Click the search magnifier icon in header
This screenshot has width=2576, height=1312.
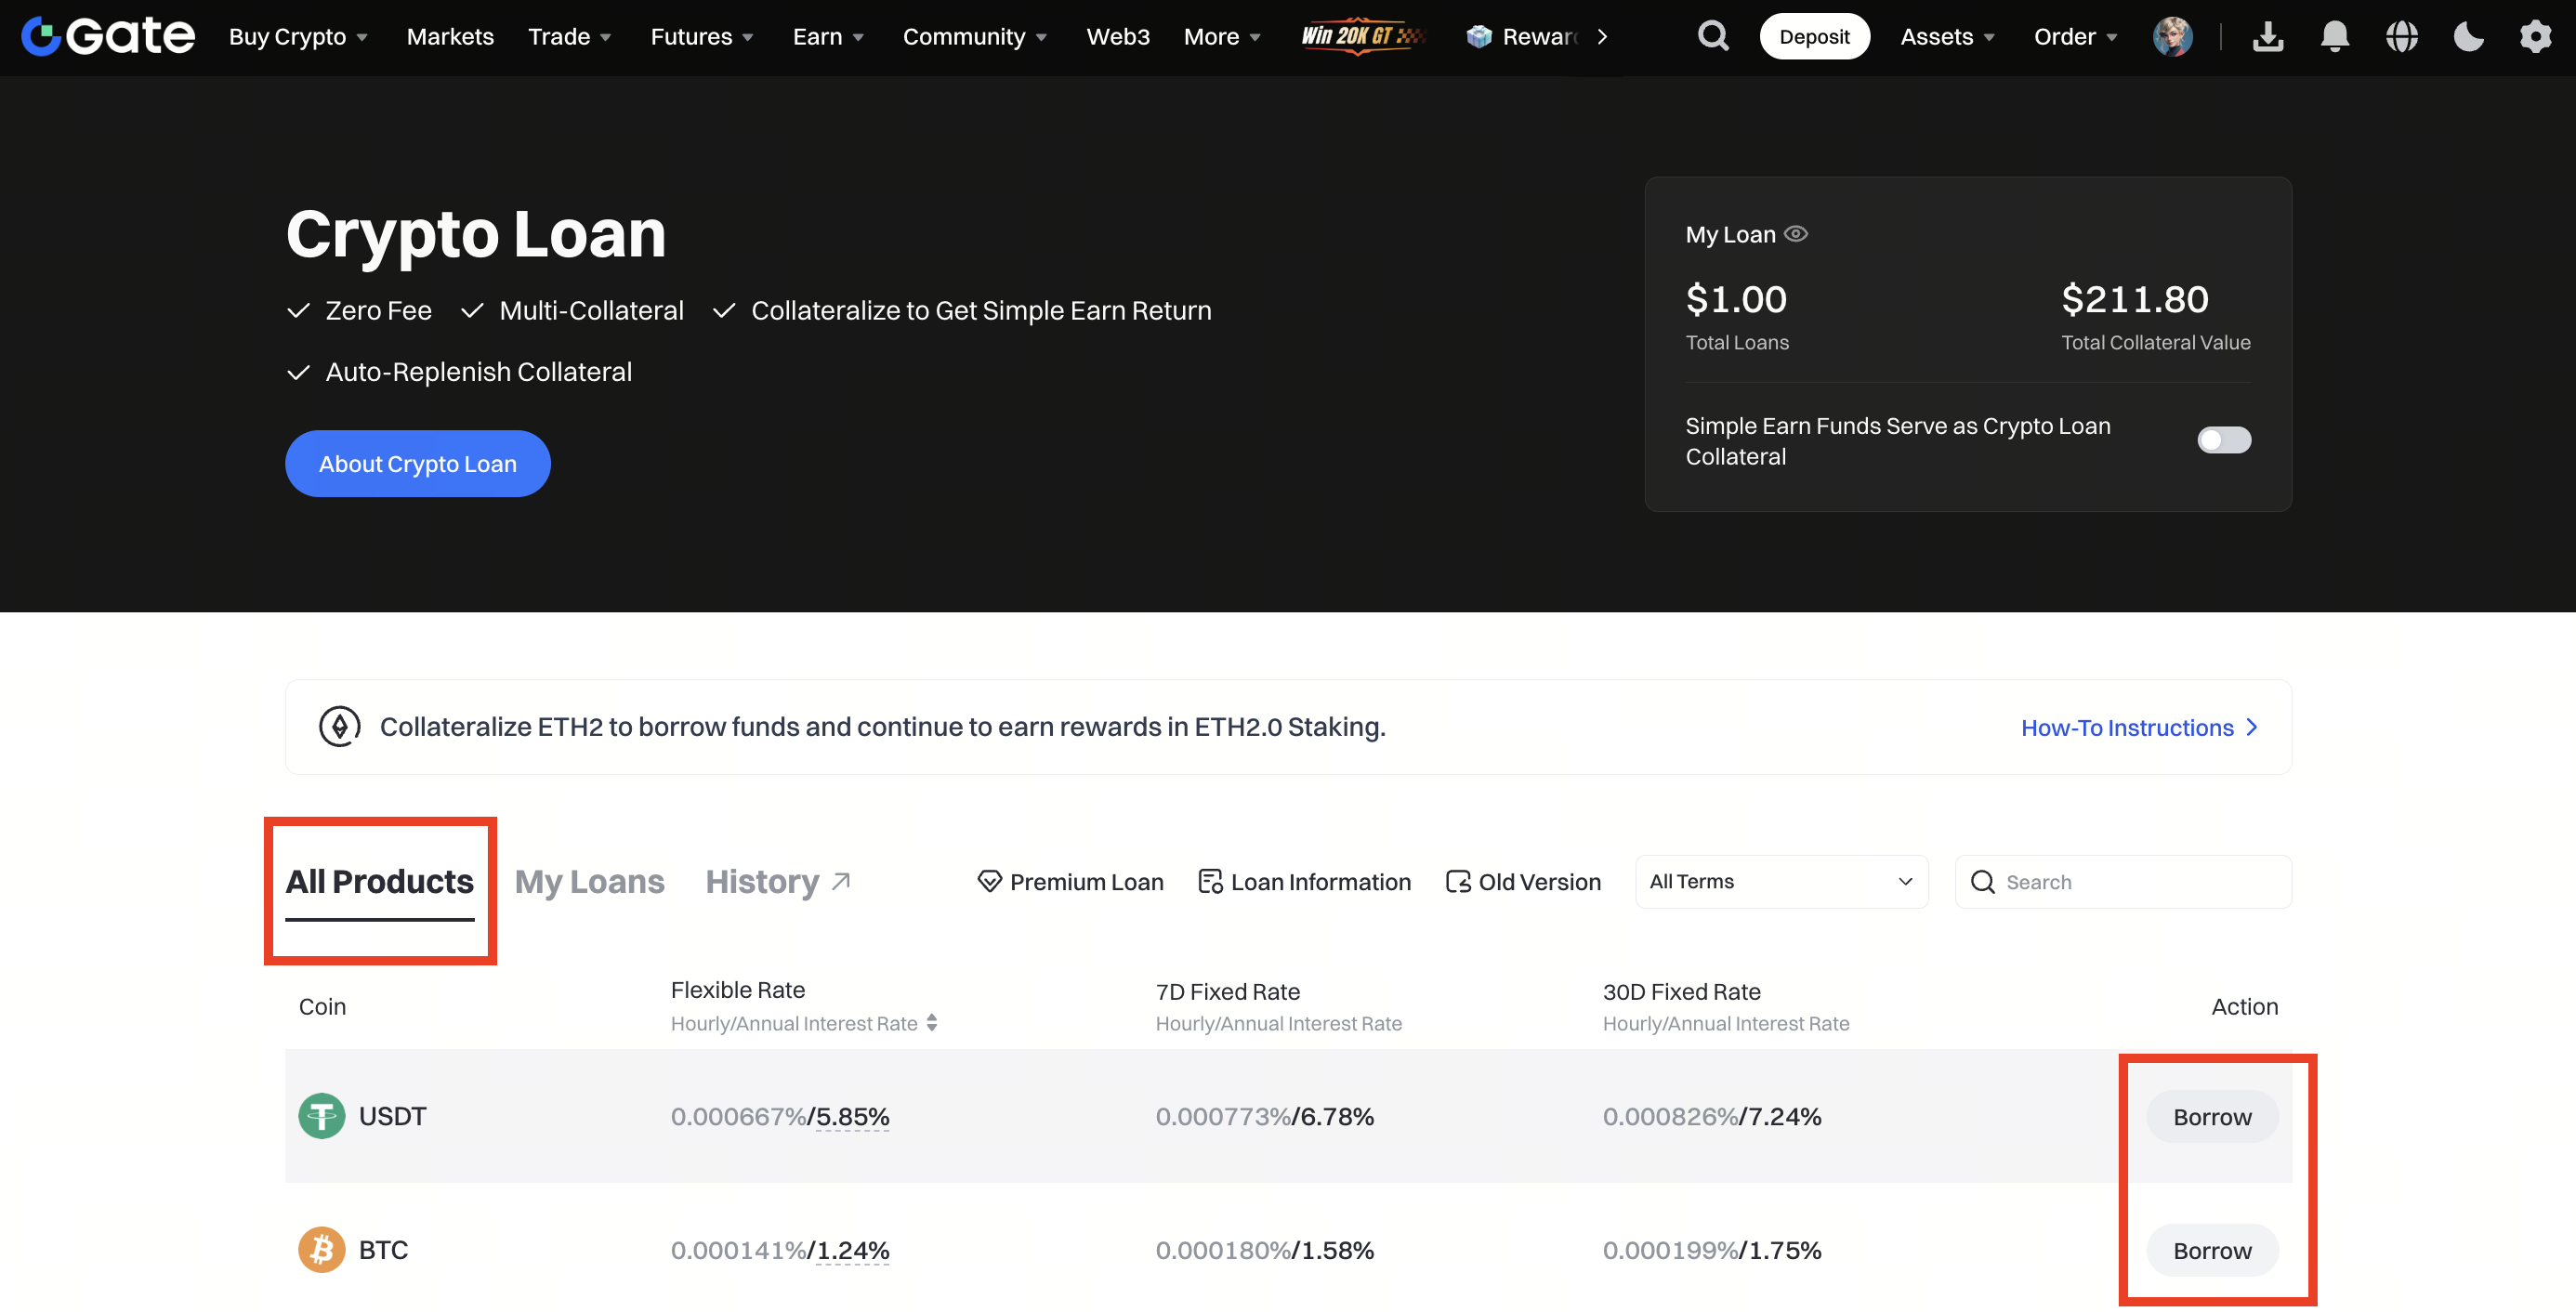pos(1713,37)
